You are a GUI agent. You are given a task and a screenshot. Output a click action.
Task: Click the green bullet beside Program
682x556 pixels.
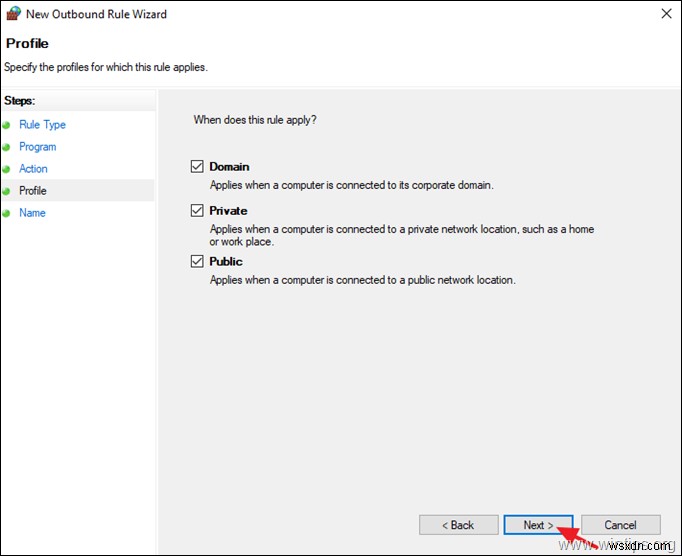[x=7, y=147]
